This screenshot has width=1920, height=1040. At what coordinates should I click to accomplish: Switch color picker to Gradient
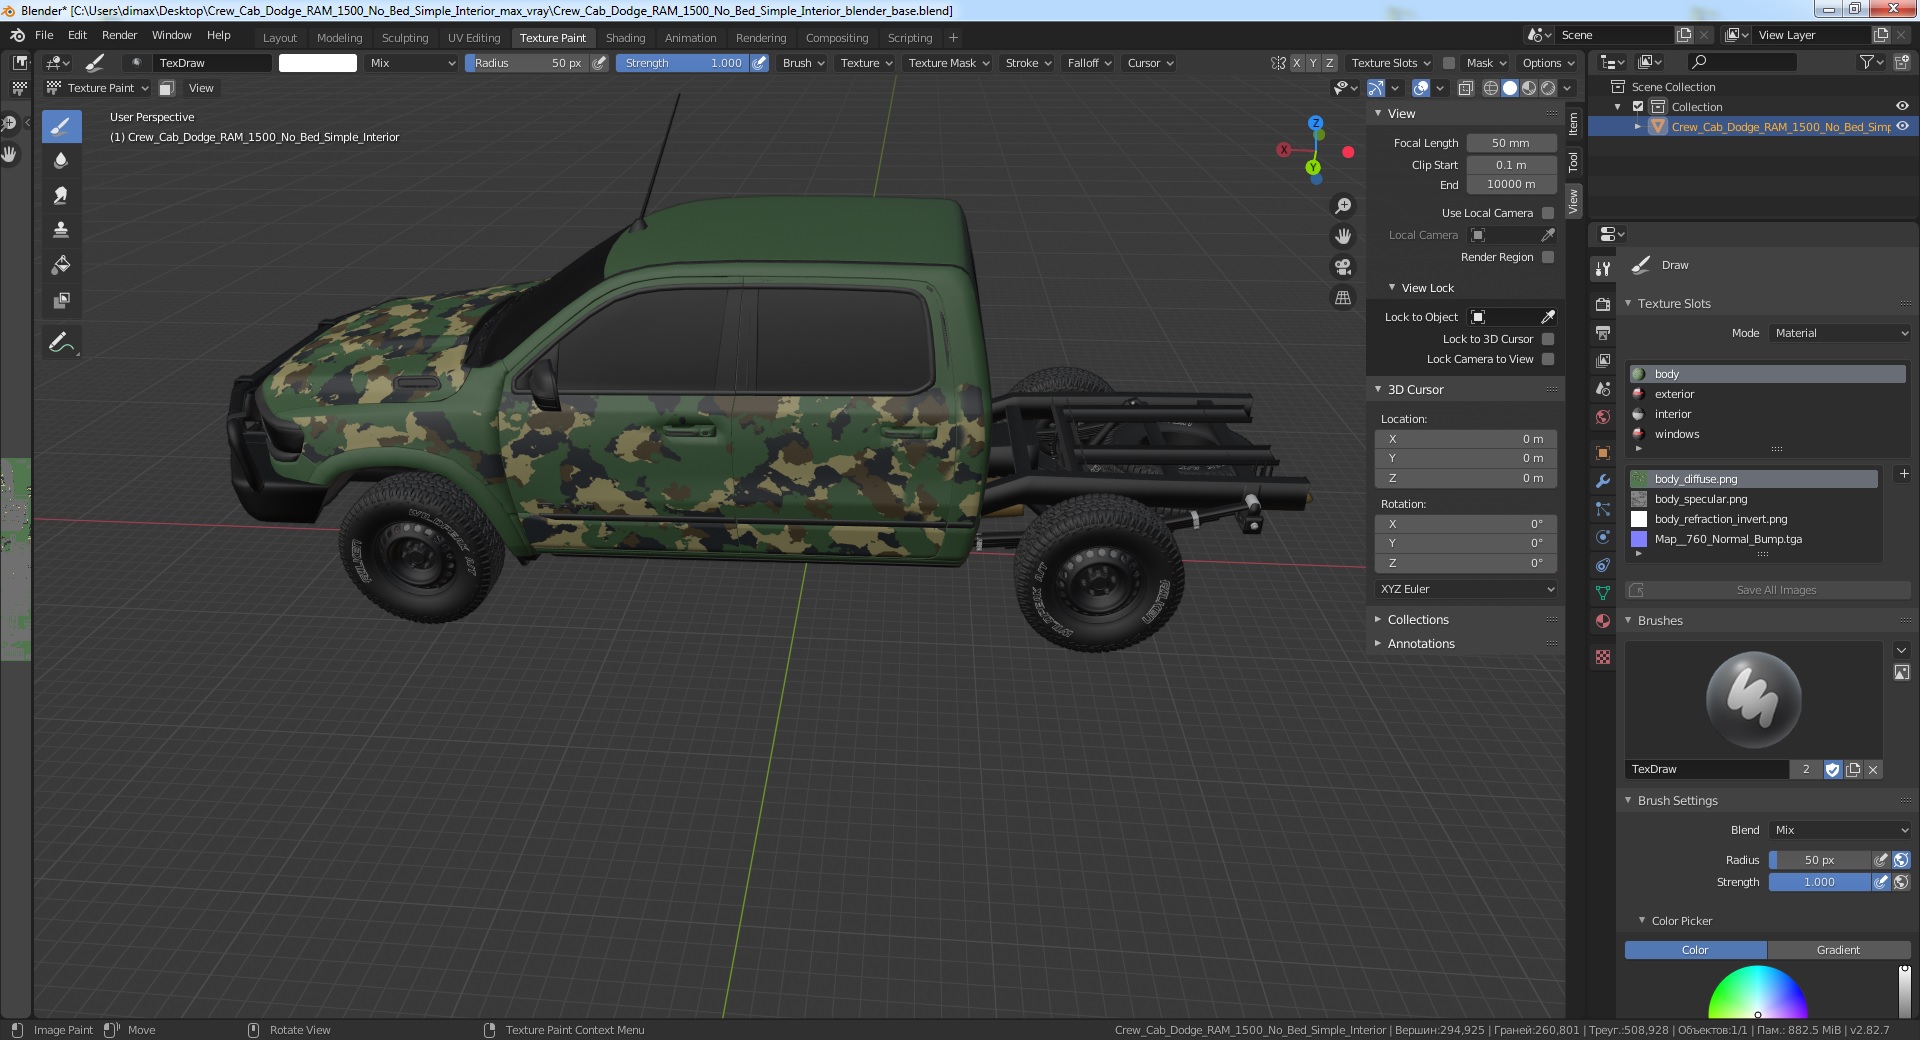(1838, 950)
